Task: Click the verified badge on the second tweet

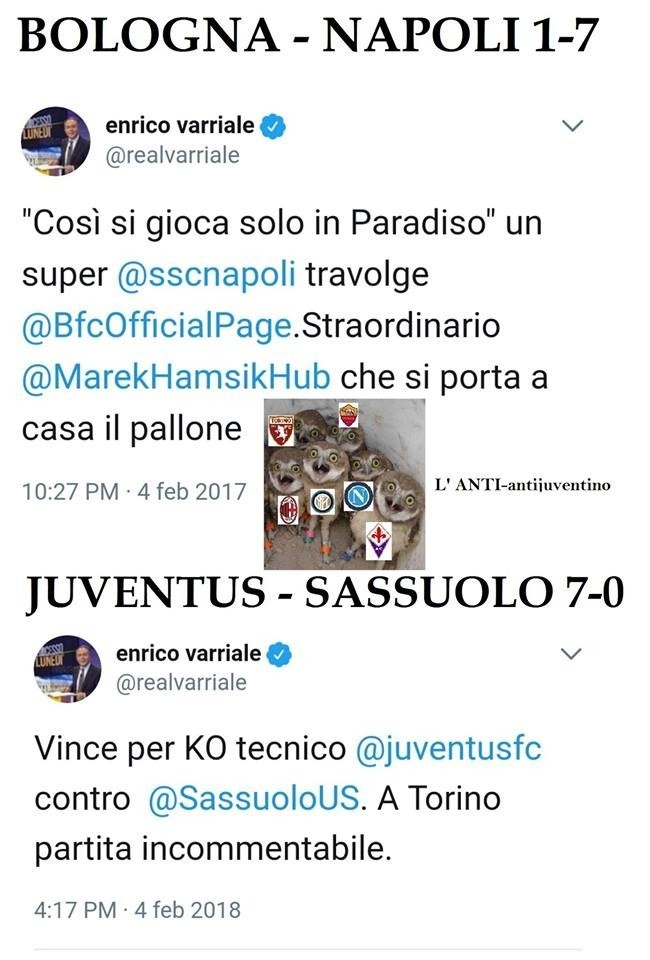Action: [280, 654]
